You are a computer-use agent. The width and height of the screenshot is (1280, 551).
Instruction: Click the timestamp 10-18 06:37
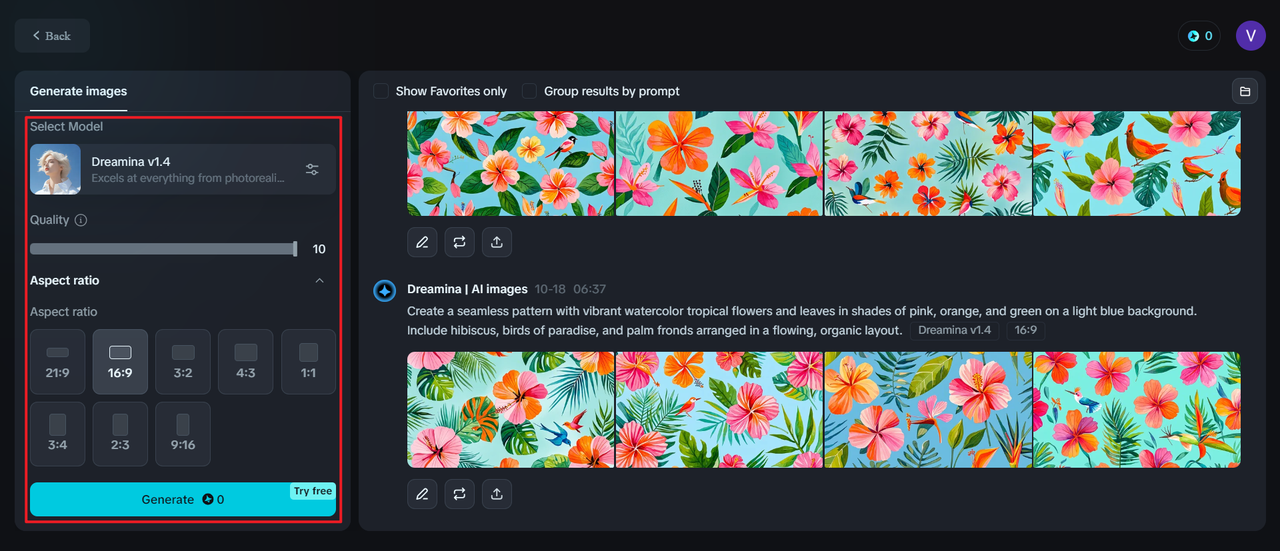[570, 289]
